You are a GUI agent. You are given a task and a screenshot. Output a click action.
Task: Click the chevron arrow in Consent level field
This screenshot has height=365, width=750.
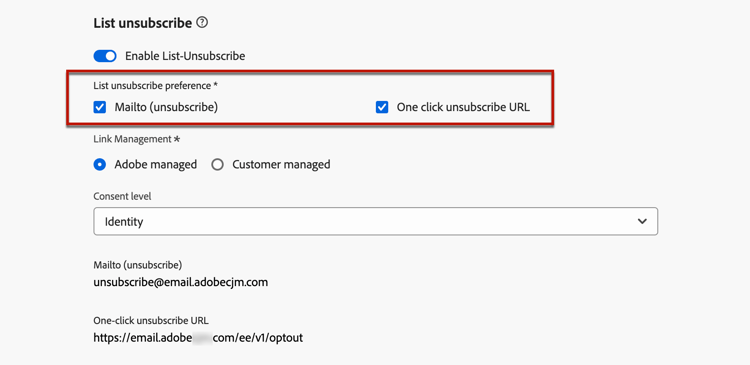642,221
